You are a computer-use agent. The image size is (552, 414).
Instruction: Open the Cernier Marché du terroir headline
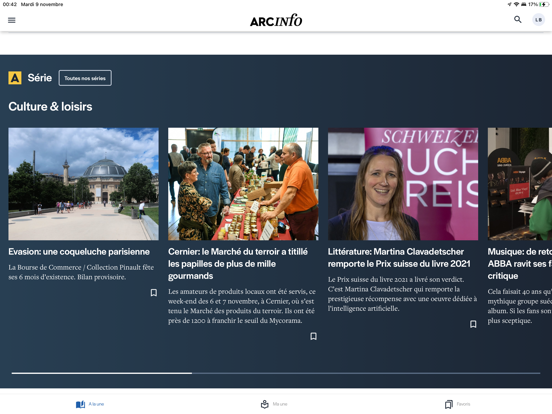pyautogui.click(x=238, y=264)
